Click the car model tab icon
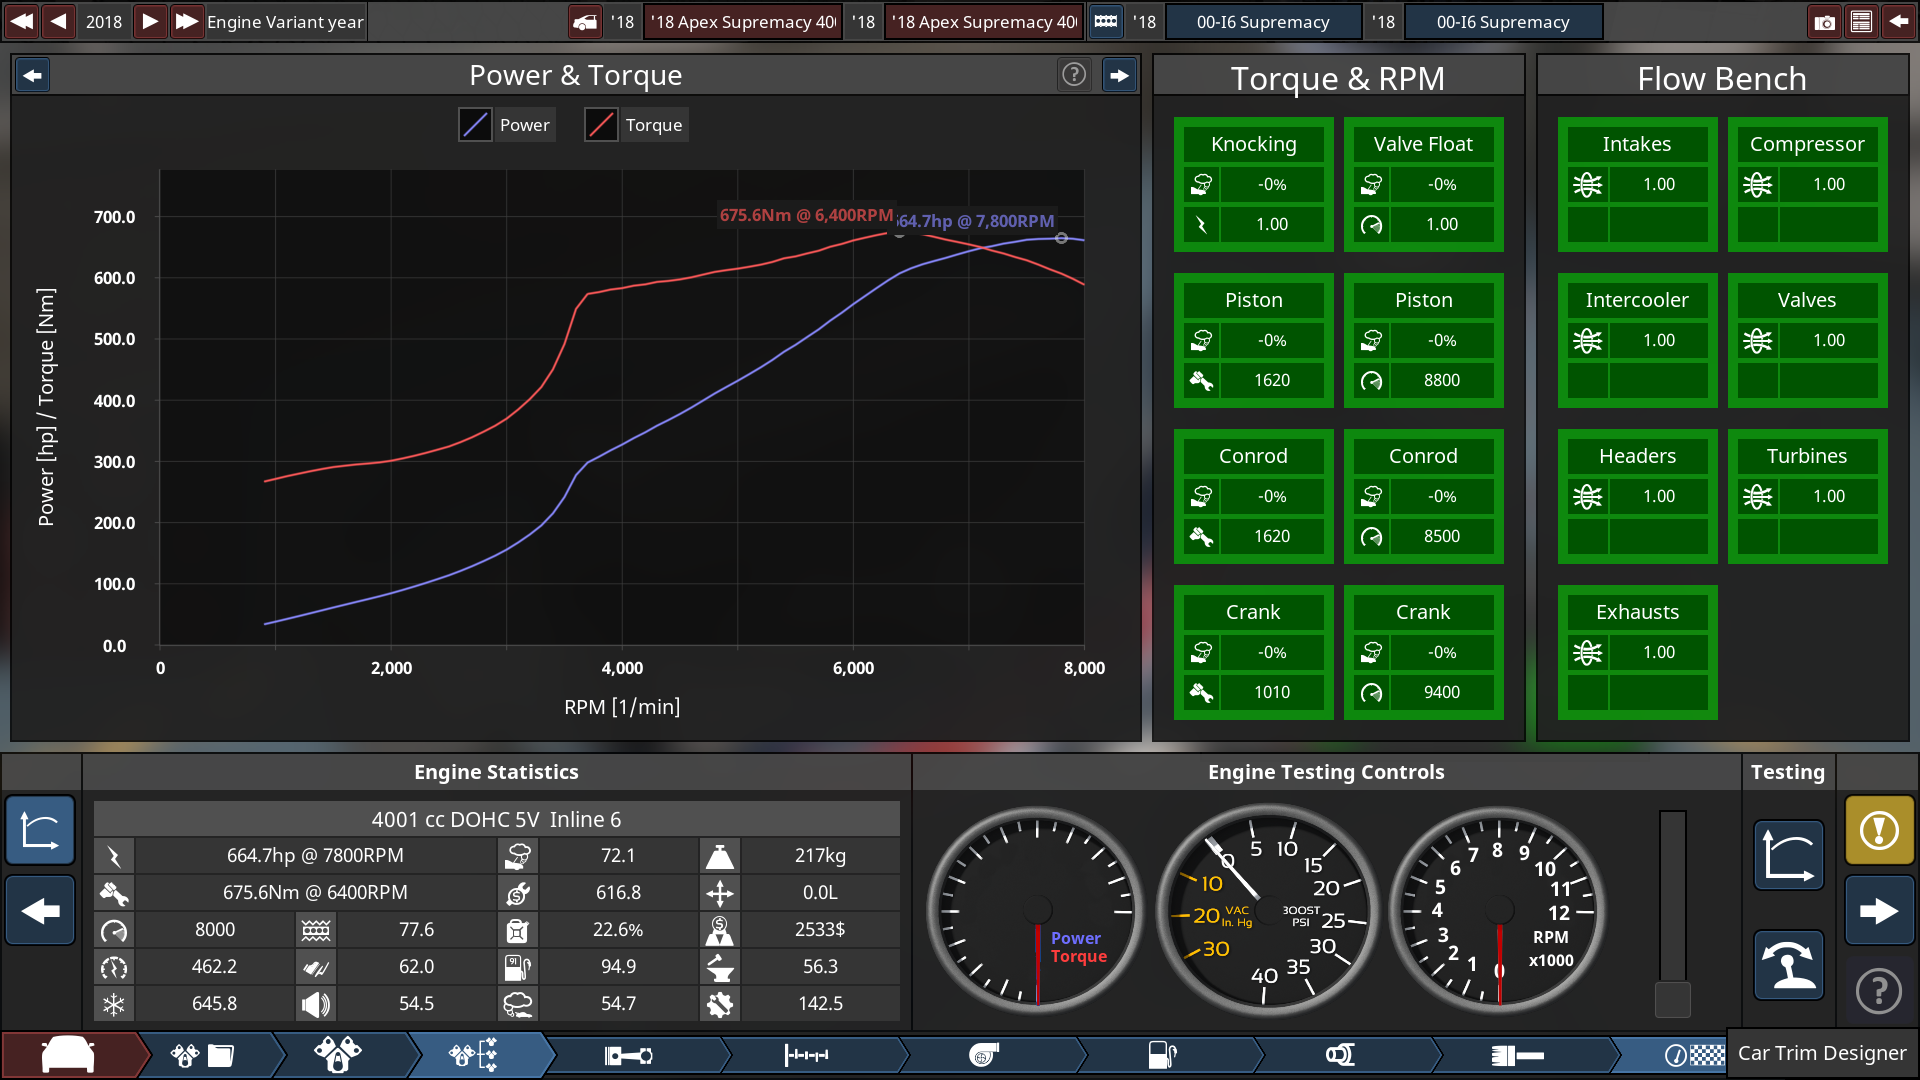Viewport: 1920px width, 1080px height. click(68, 1055)
